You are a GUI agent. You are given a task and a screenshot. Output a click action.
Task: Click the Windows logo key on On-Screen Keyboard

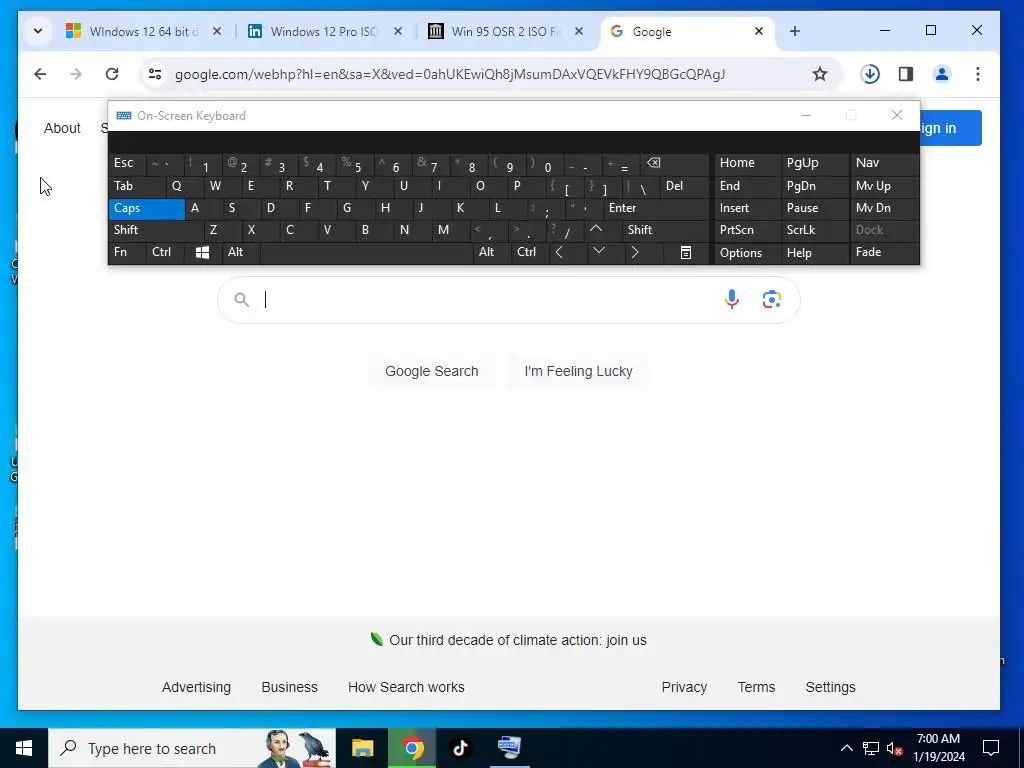tap(203, 252)
